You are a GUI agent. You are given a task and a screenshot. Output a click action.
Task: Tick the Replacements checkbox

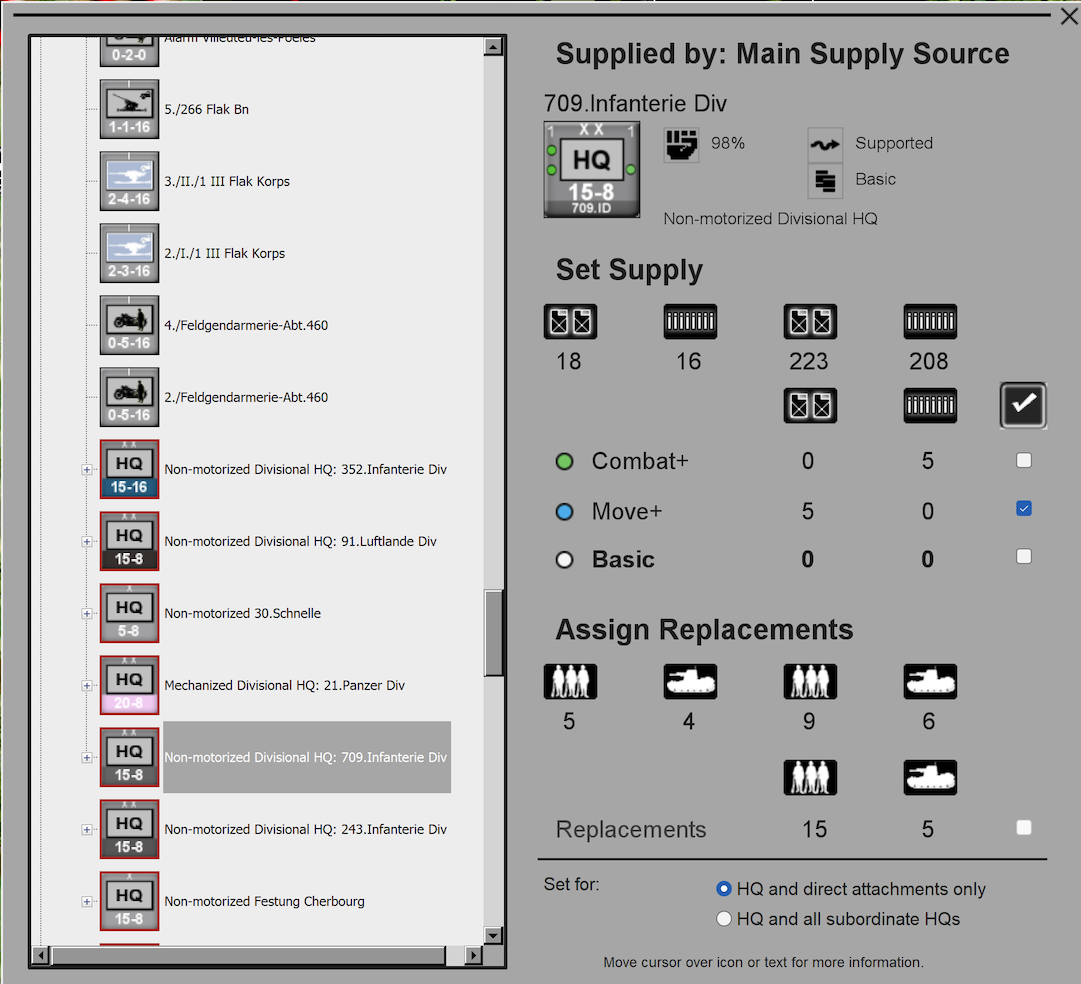pyautogui.click(x=1024, y=827)
